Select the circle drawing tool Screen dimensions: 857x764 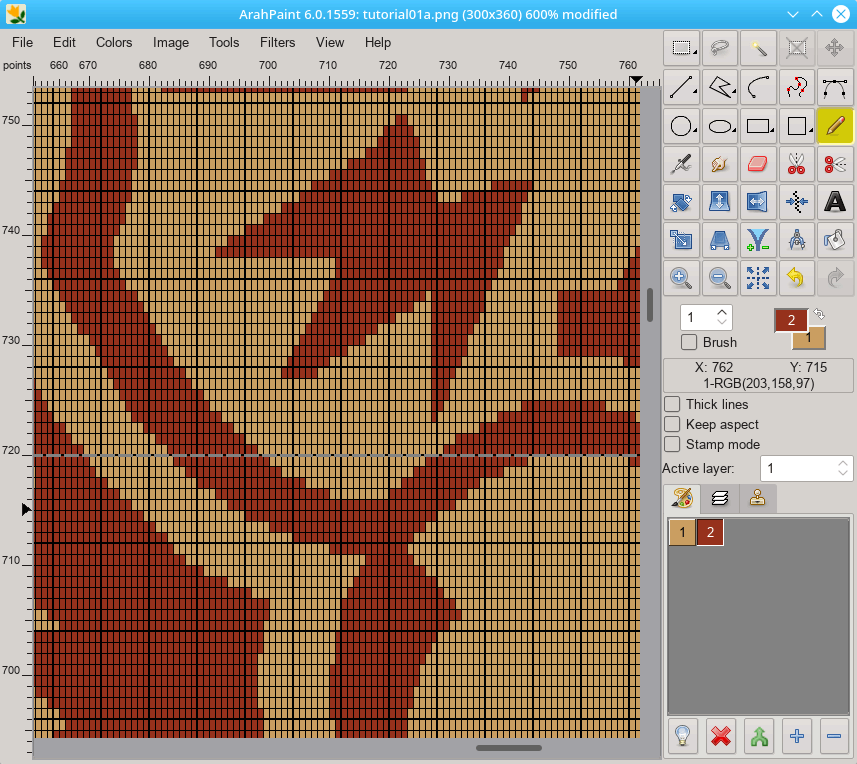(x=682, y=126)
